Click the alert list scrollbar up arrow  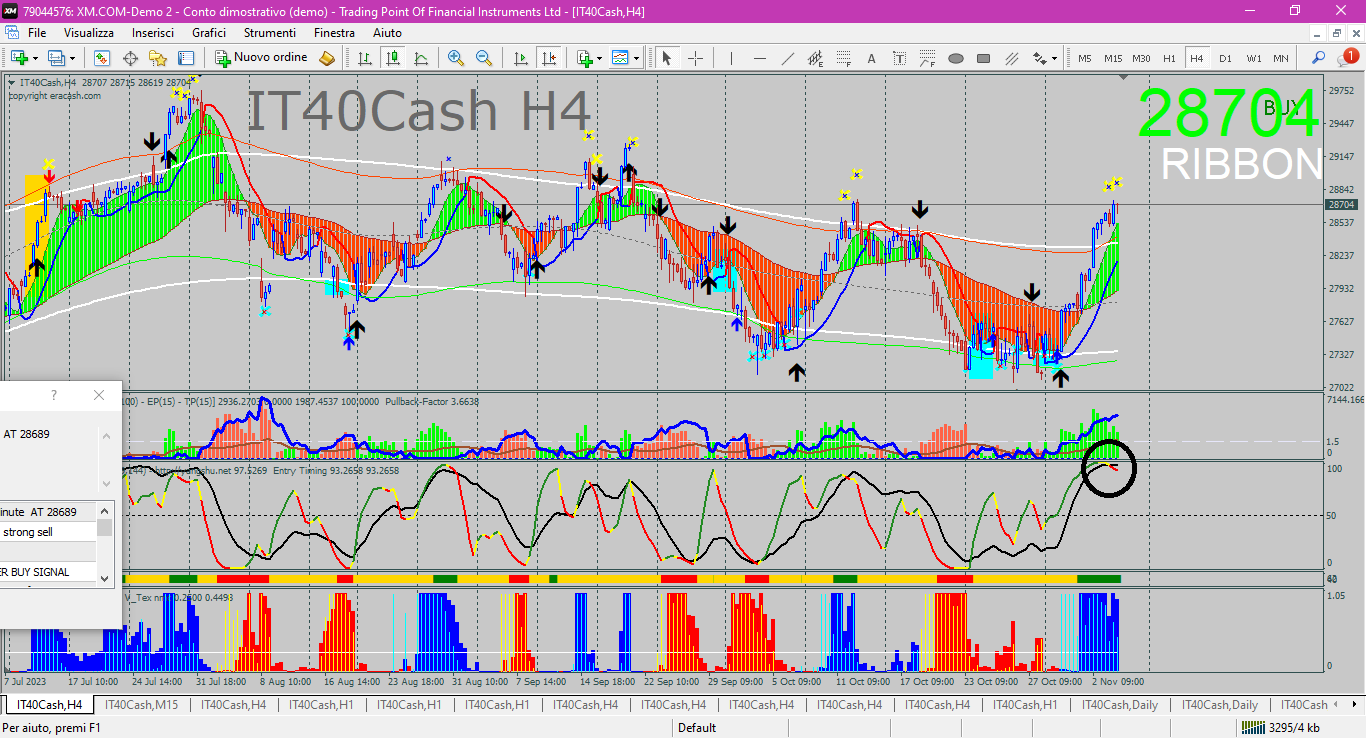tap(105, 512)
